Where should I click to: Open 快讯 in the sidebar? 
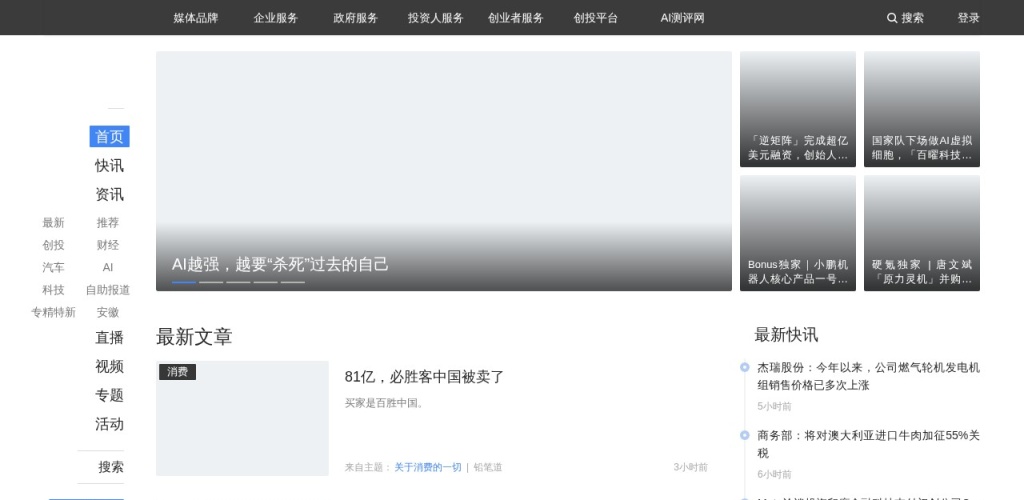click(x=110, y=166)
